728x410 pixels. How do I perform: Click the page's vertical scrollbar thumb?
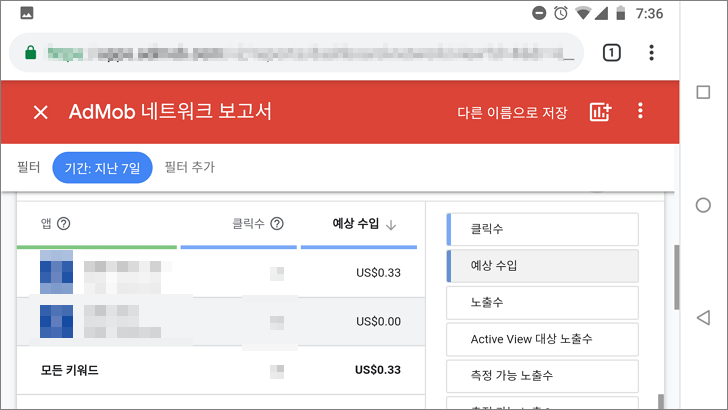[676, 277]
